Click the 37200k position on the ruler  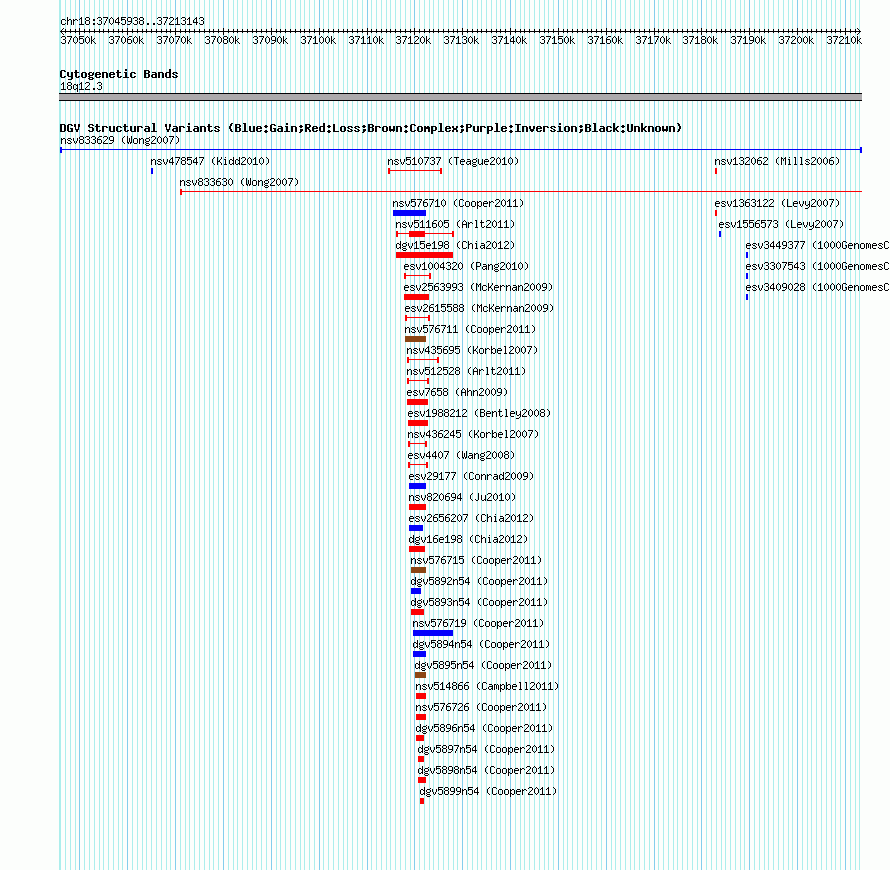coord(796,40)
